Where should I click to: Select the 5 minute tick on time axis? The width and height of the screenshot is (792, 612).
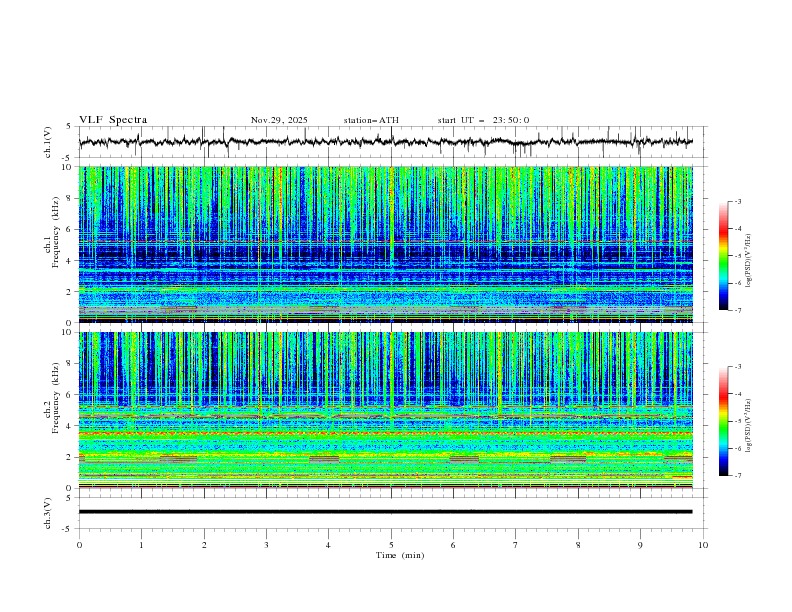pyautogui.click(x=391, y=545)
